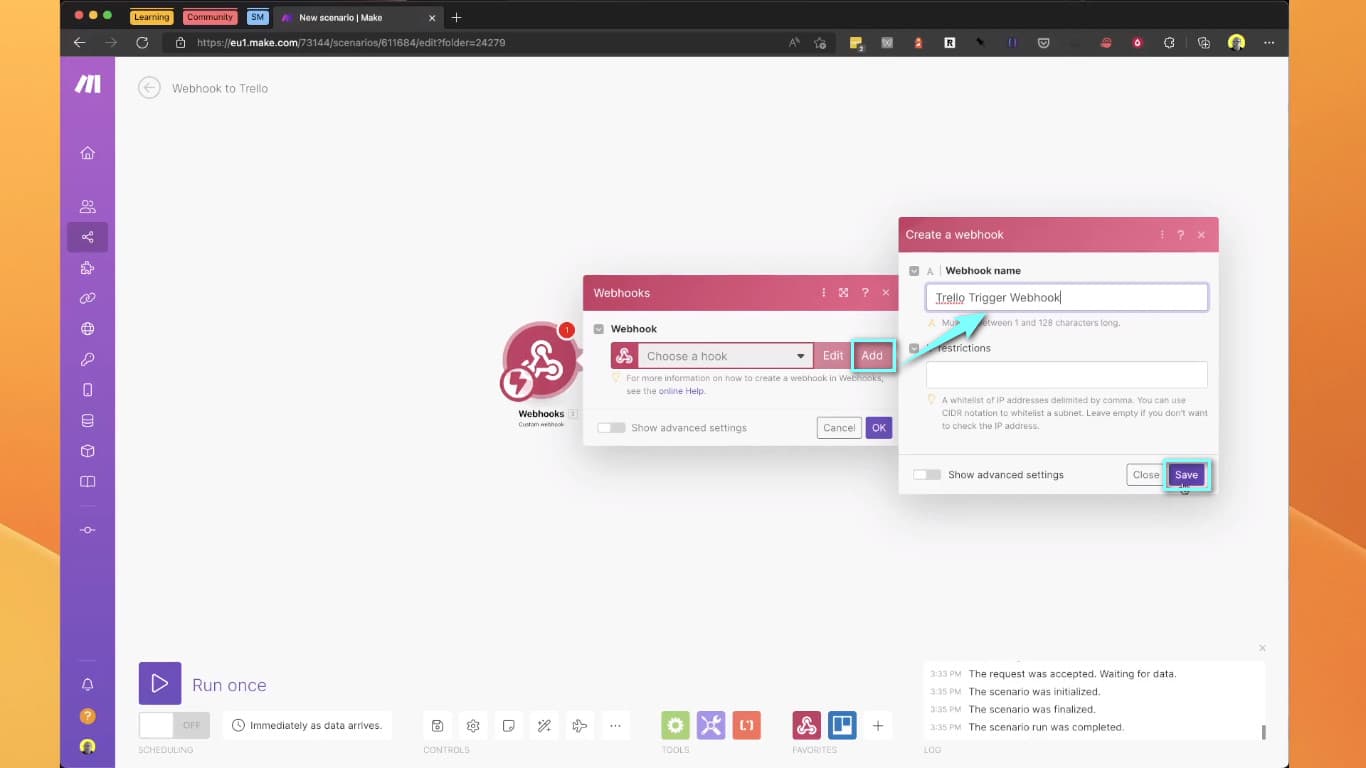Select Webhooks icon in Favorites
This screenshot has width=1366, height=768.
807,725
